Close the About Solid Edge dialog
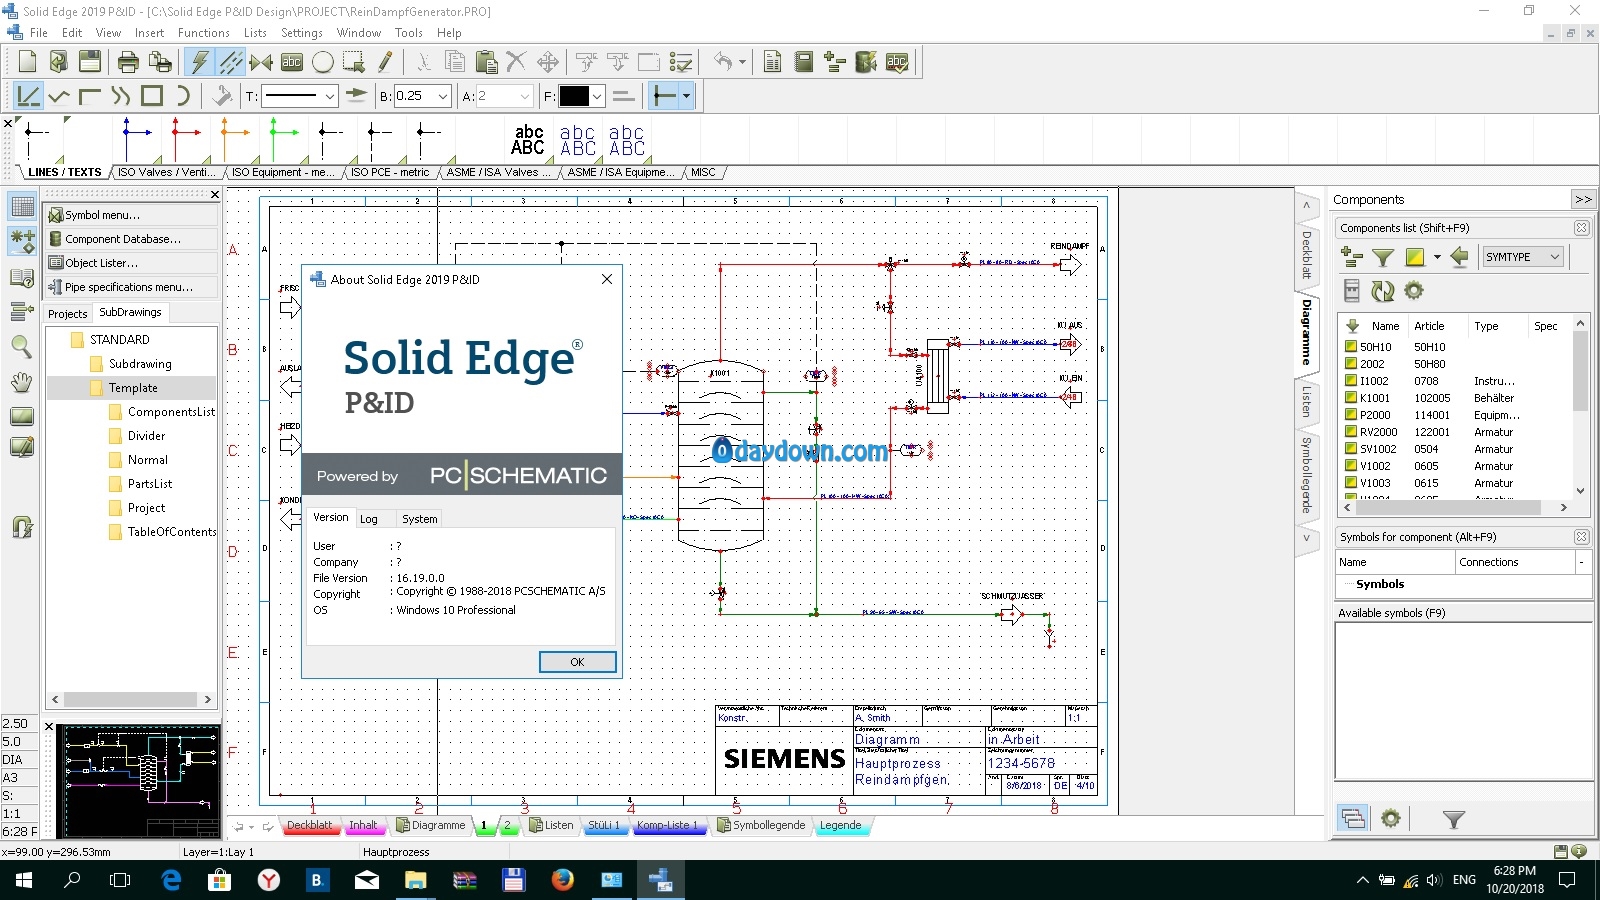This screenshot has width=1600, height=900. [607, 279]
